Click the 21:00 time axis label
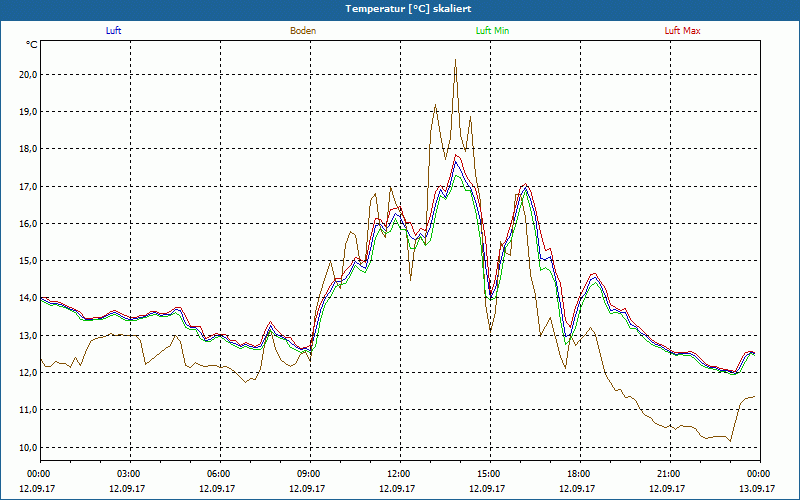Screen dimensions: 800x500 point(670,474)
